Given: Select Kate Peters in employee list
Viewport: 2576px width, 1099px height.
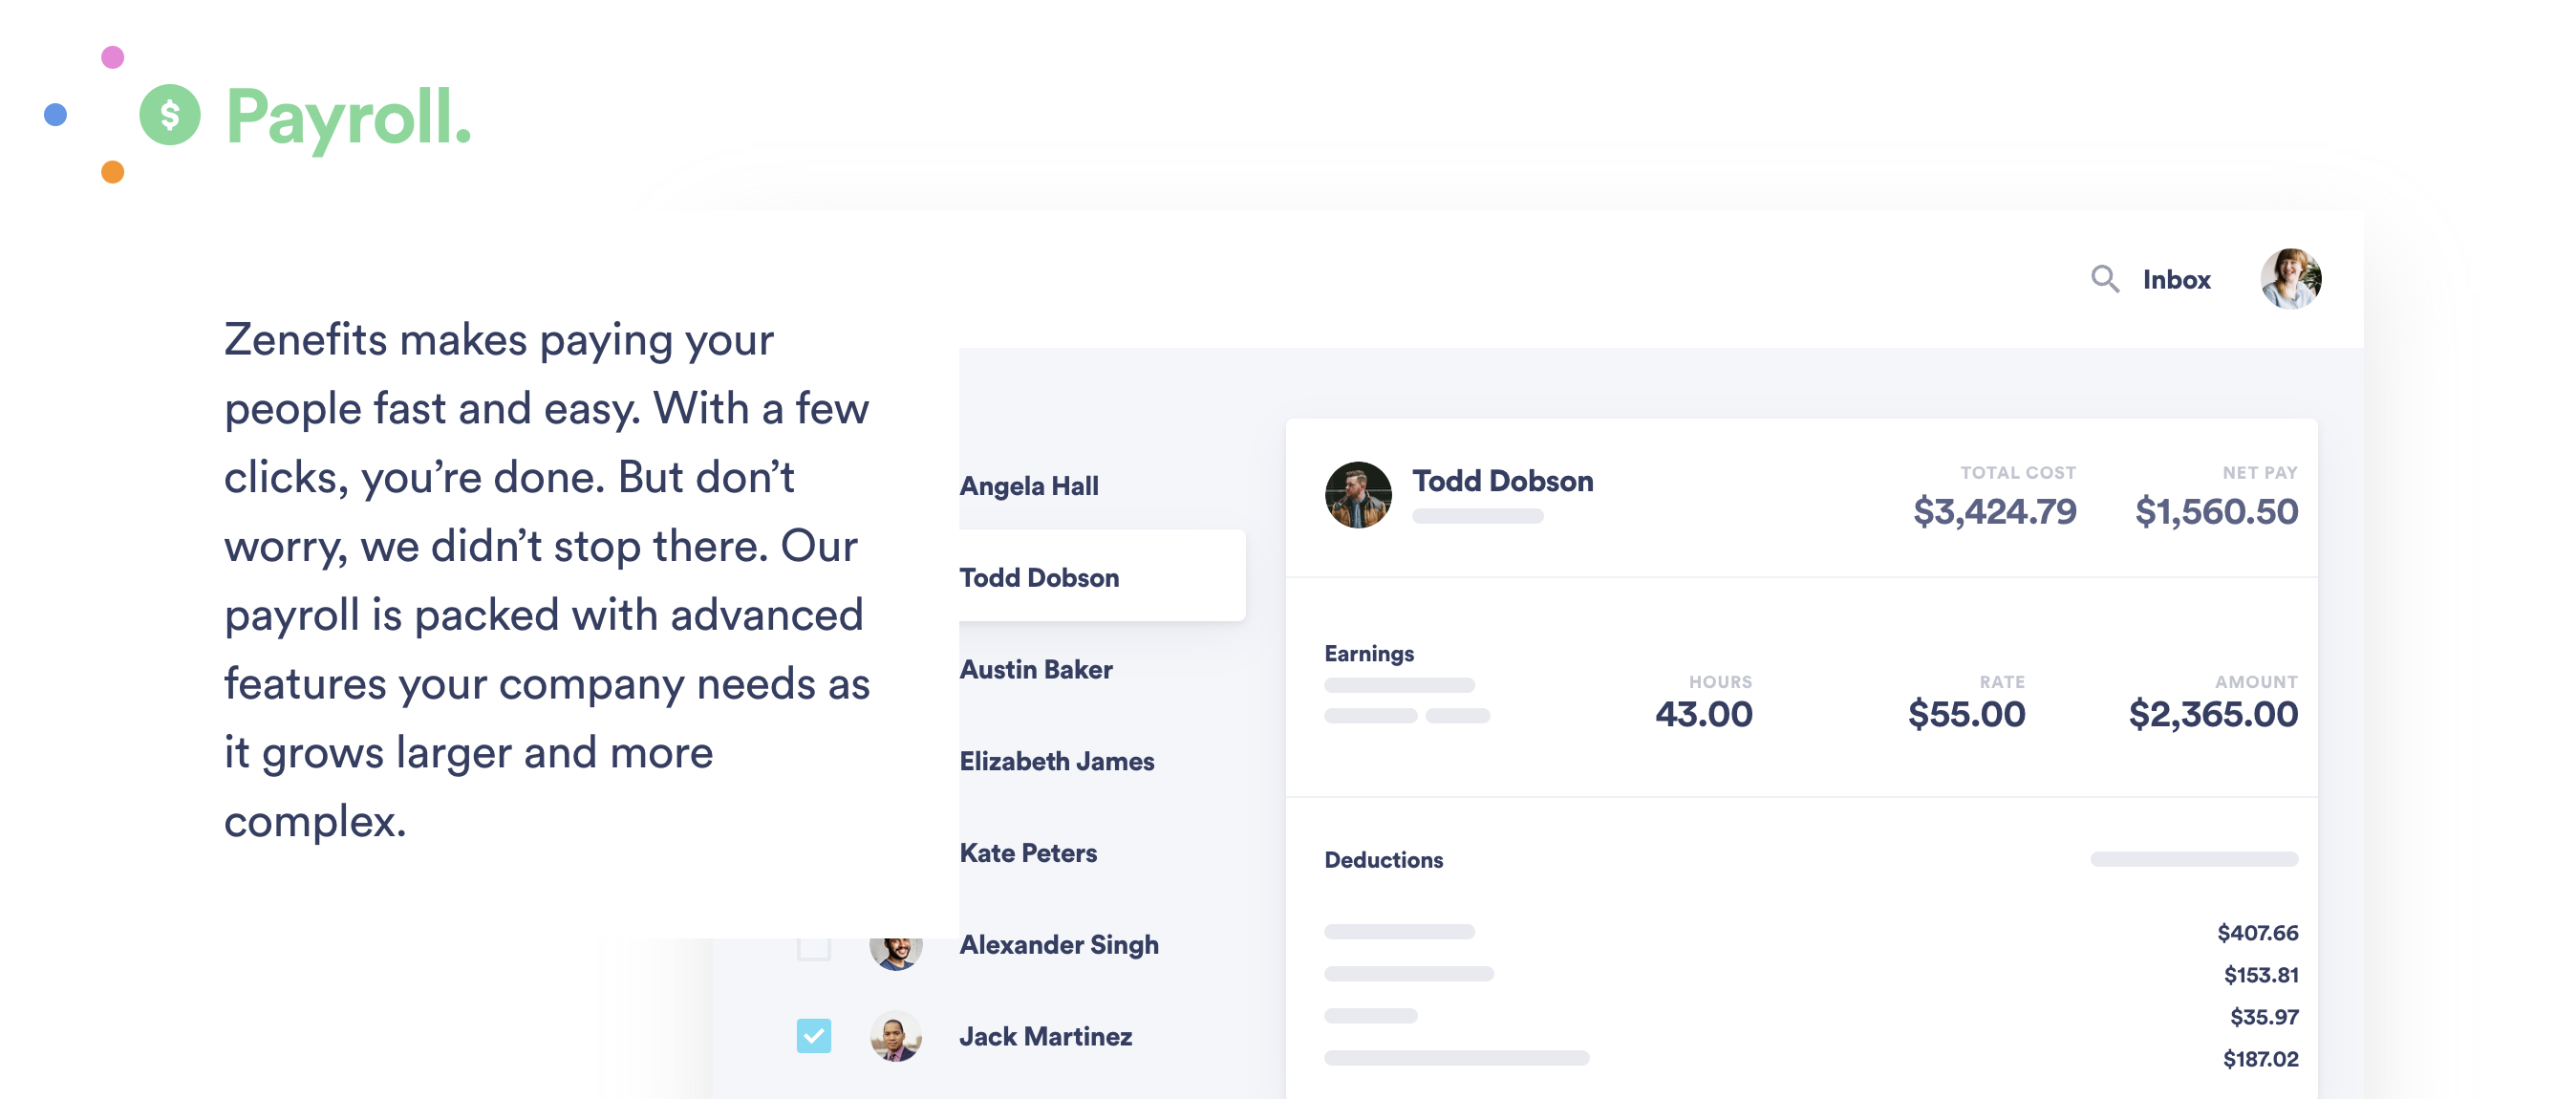Looking at the screenshot, I should click(1028, 853).
